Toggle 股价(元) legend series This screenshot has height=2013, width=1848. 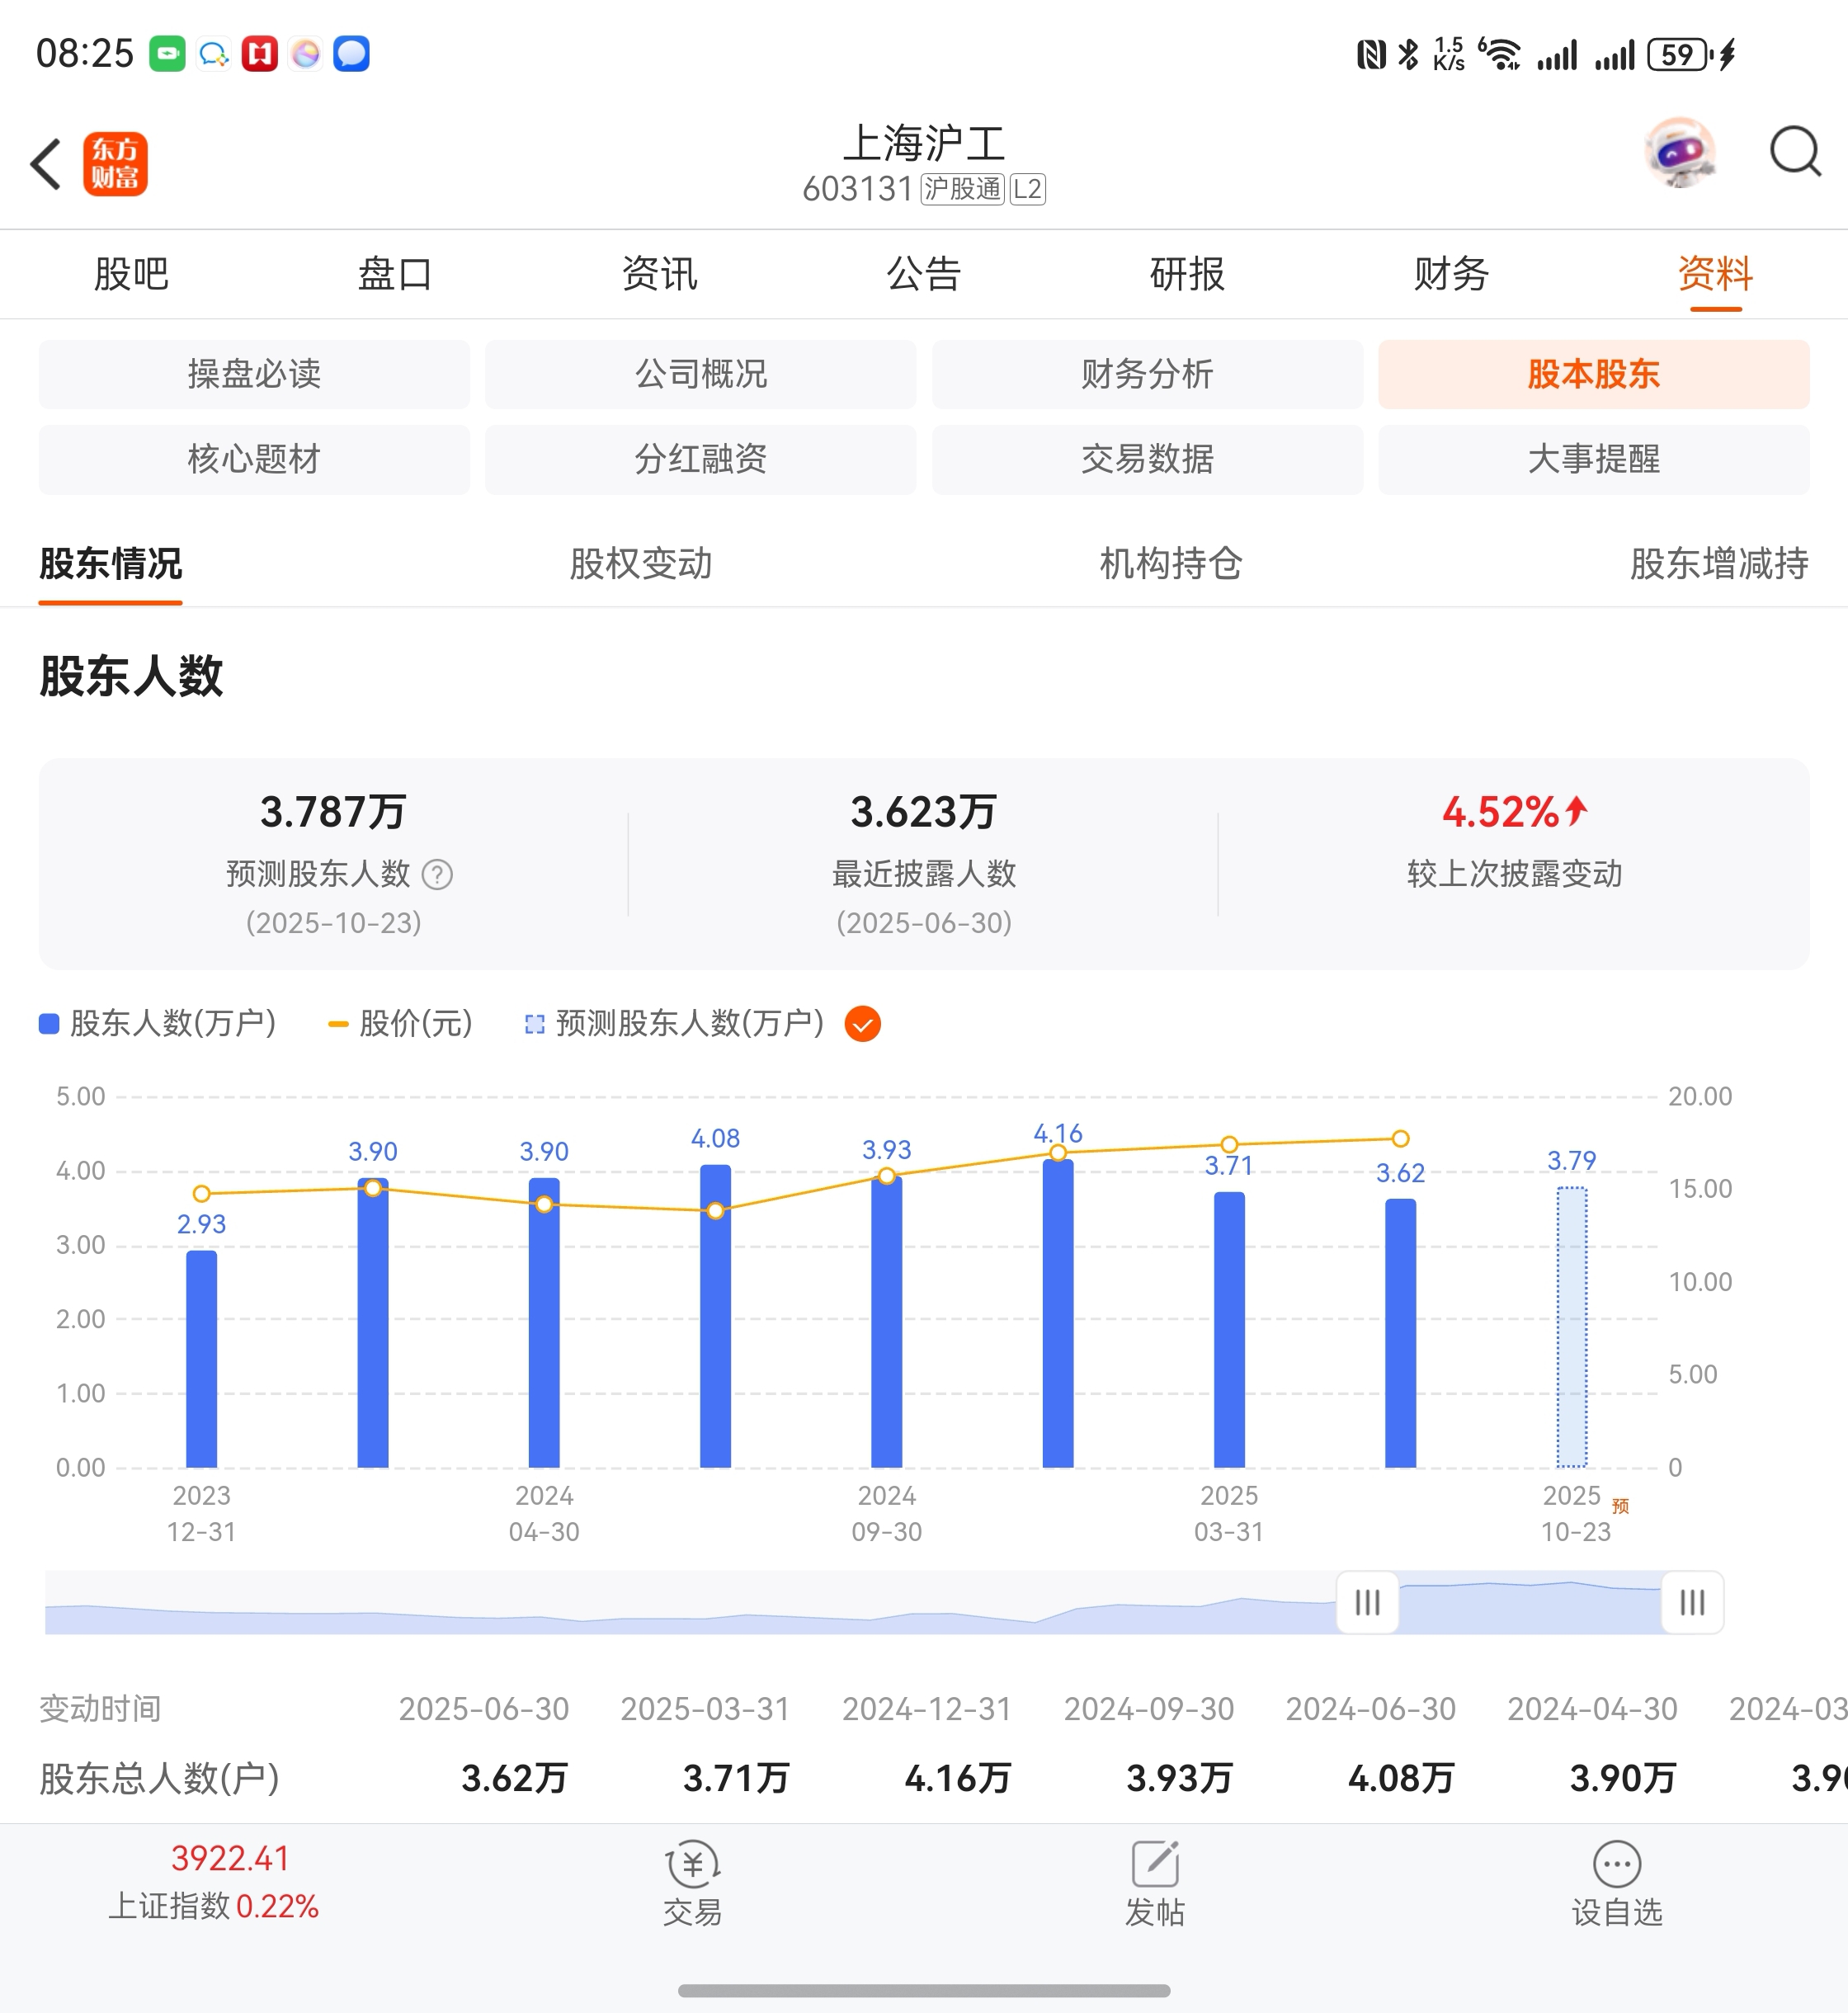[400, 1024]
